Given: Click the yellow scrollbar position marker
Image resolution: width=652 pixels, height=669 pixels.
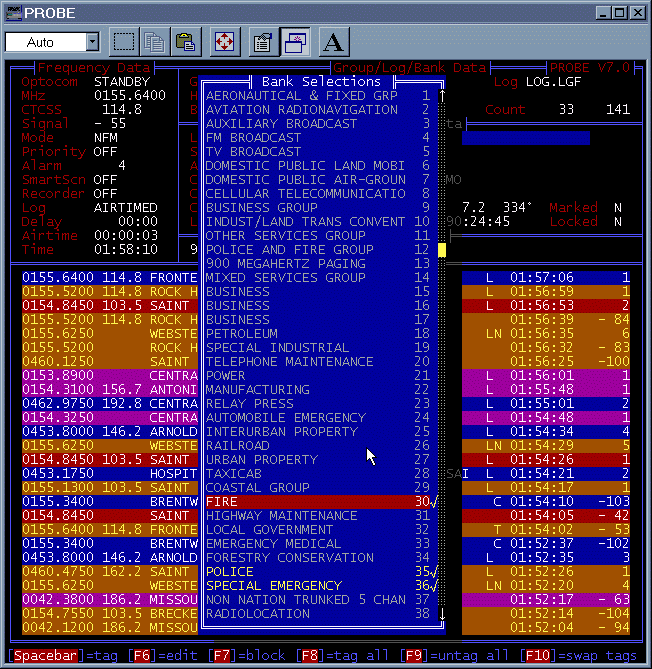Looking at the screenshot, I should coord(442,250).
